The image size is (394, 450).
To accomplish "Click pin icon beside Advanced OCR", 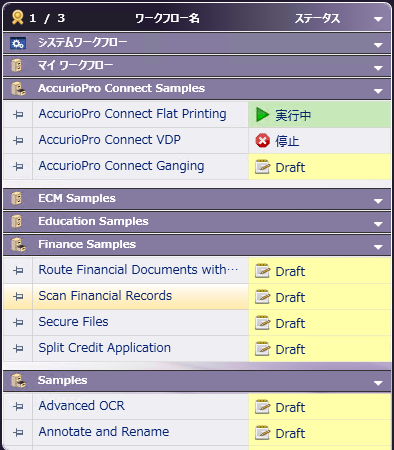I will coord(18,406).
